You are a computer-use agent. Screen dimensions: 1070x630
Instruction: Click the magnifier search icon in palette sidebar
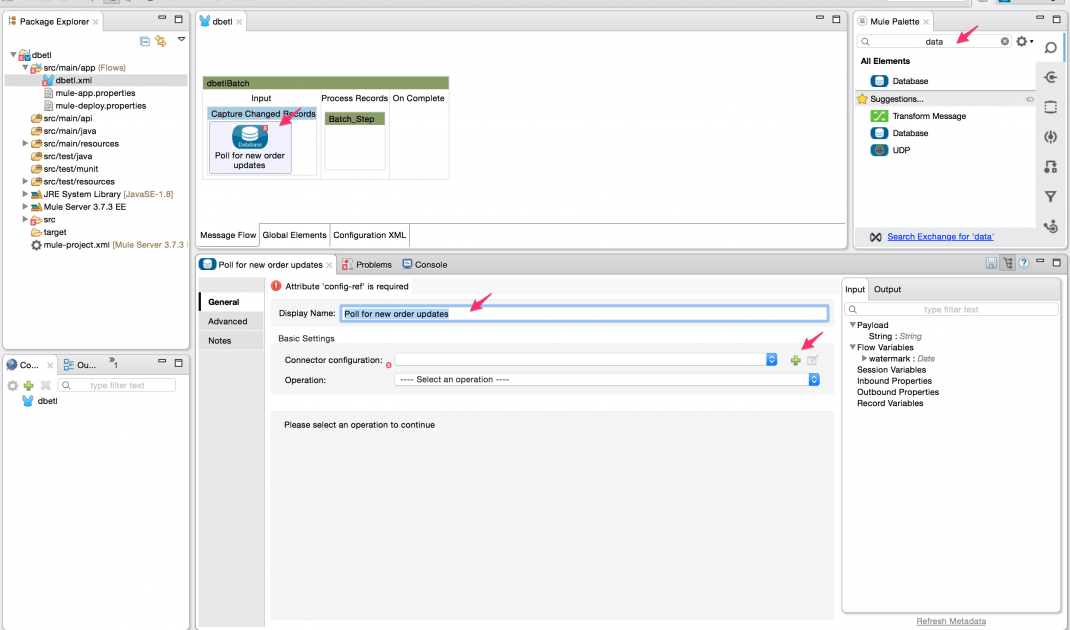(1050, 47)
